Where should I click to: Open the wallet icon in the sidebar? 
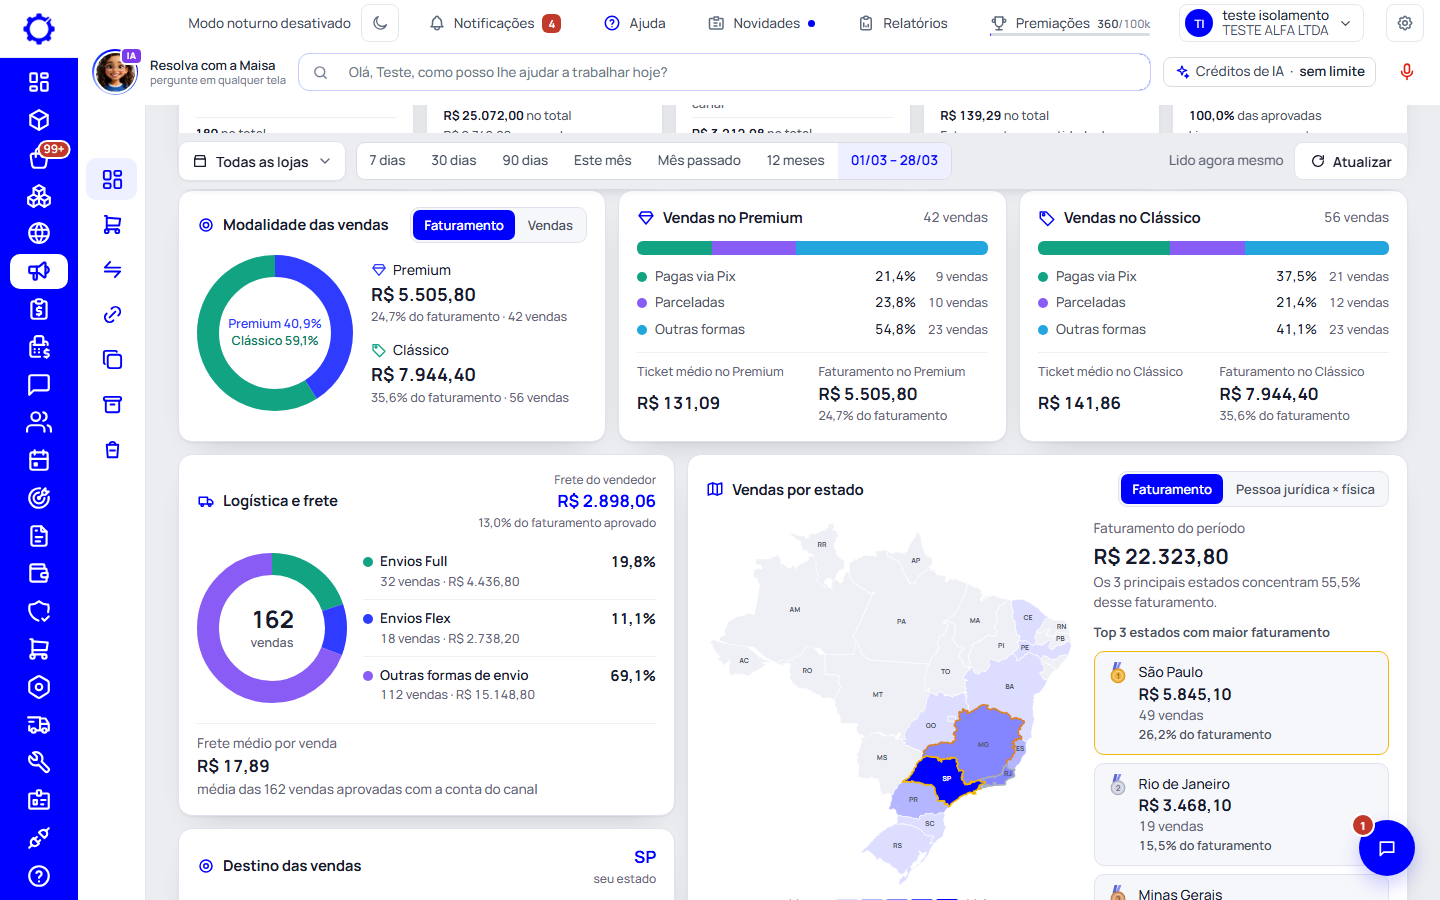click(x=39, y=574)
